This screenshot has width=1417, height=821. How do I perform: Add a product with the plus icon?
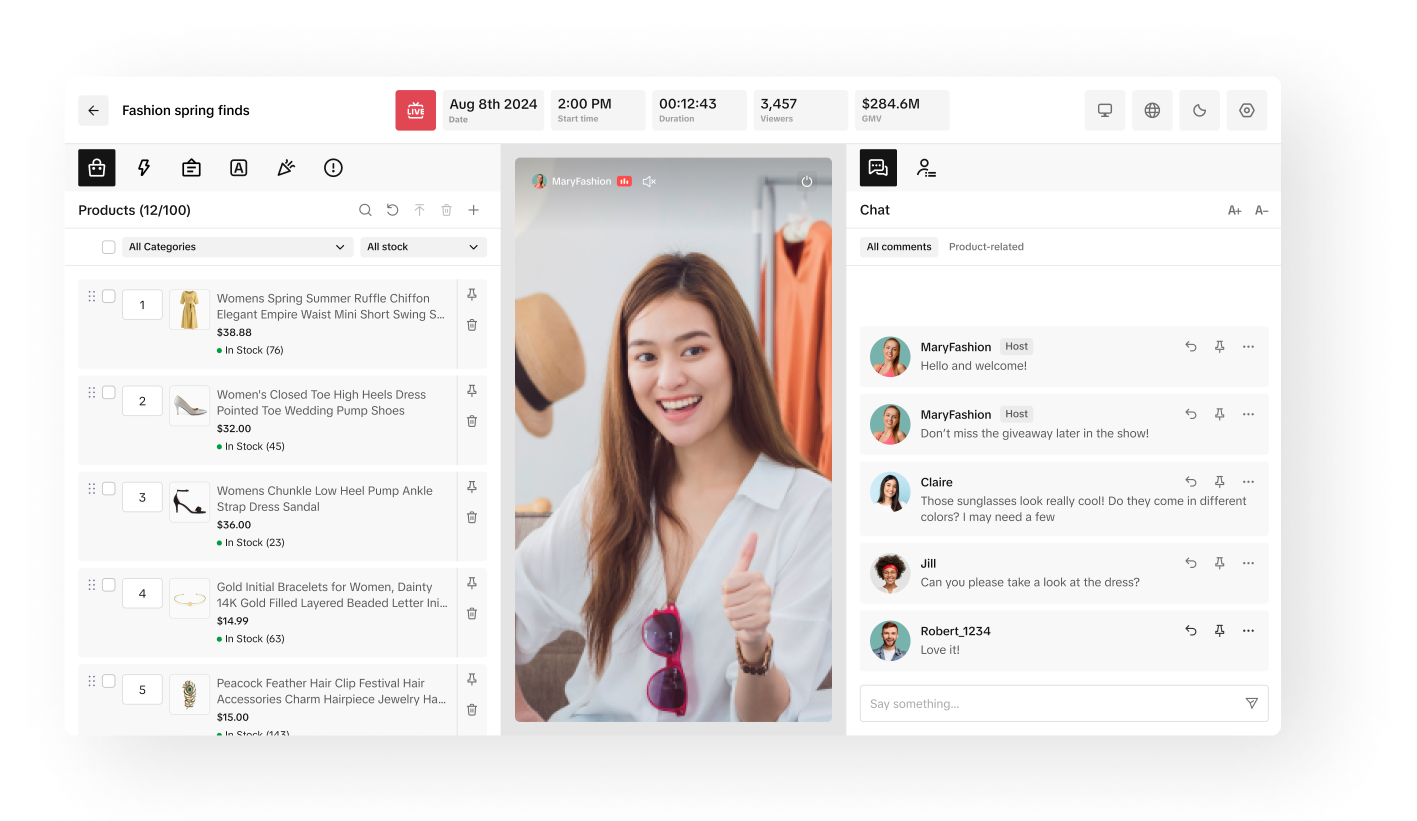point(474,210)
